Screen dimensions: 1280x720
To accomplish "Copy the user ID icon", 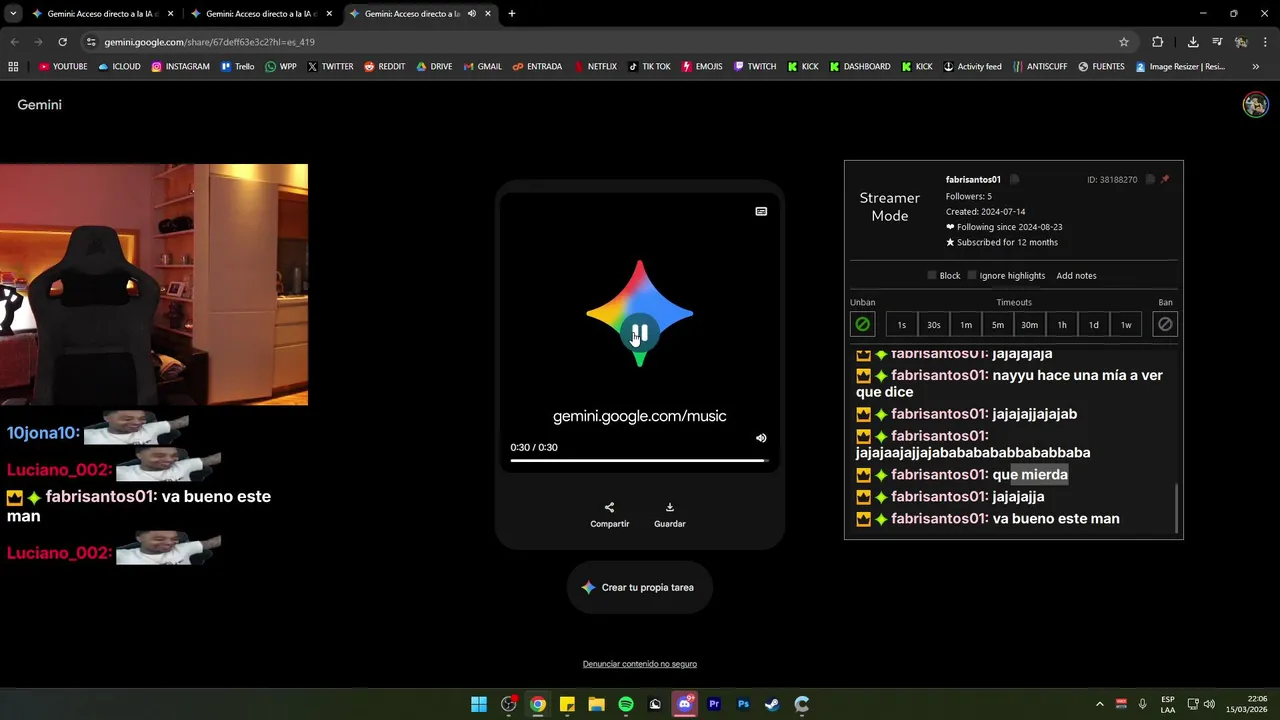I will (x=1150, y=179).
